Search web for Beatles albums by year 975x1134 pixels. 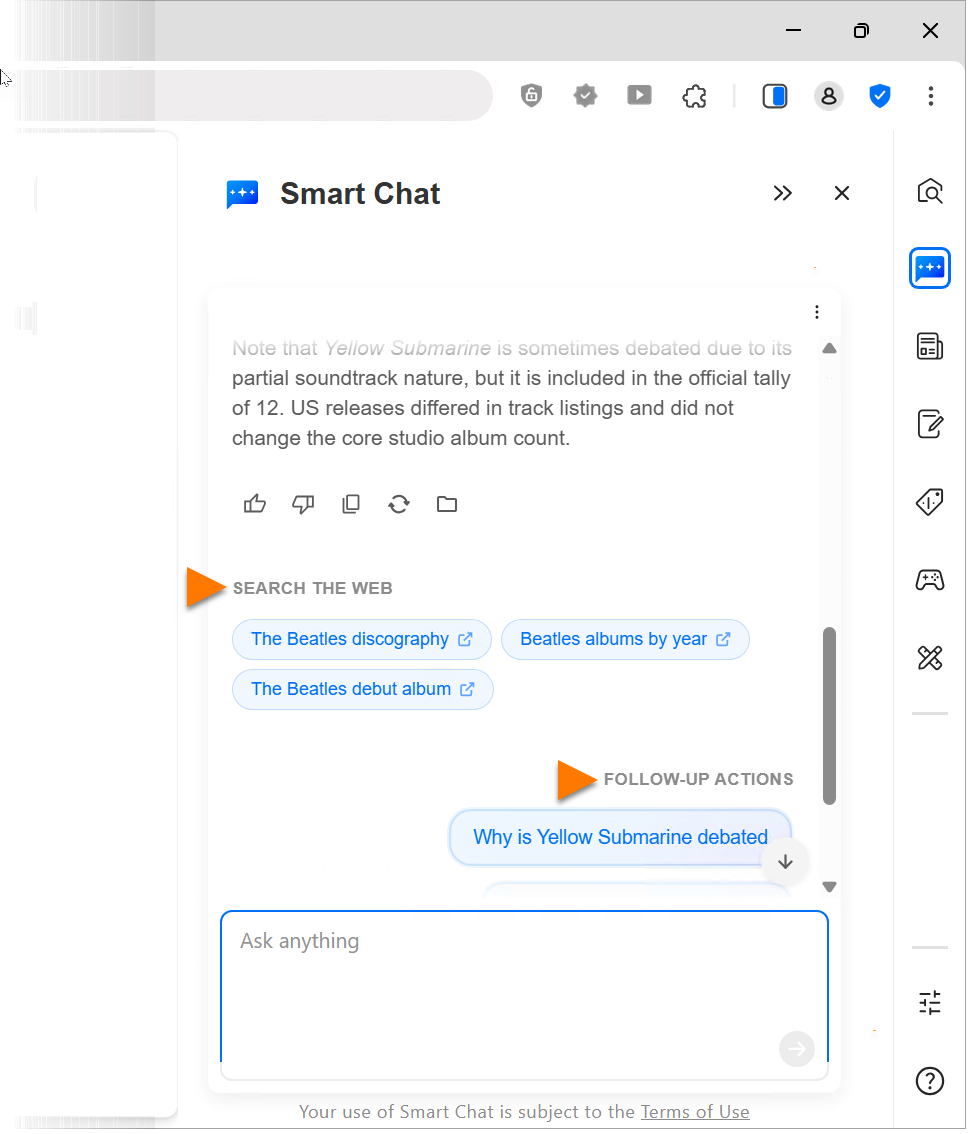coord(625,639)
